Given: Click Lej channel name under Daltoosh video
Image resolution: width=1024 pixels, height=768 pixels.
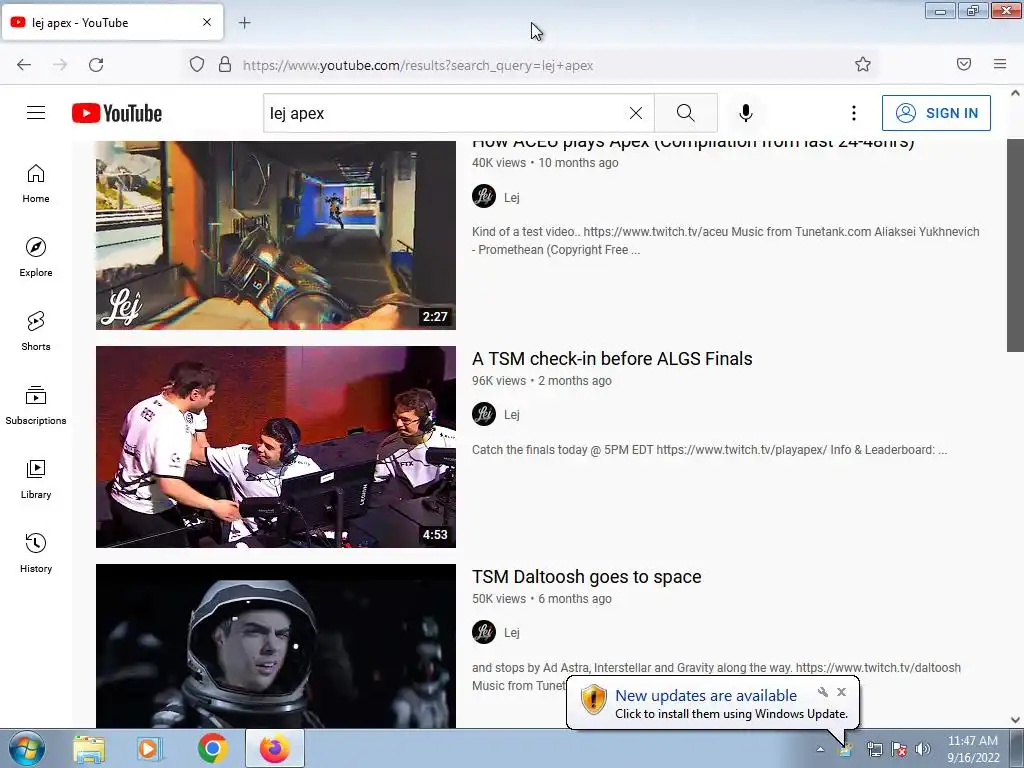Looking at the screenshot, I should (x=512, y=632).
